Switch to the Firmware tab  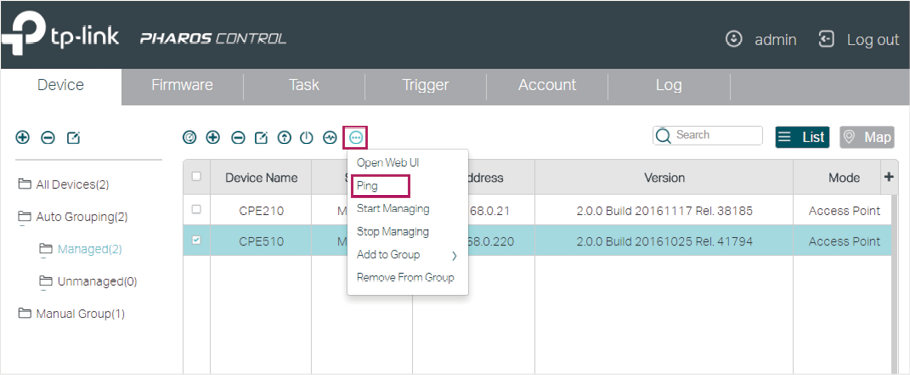coord(182,85)
